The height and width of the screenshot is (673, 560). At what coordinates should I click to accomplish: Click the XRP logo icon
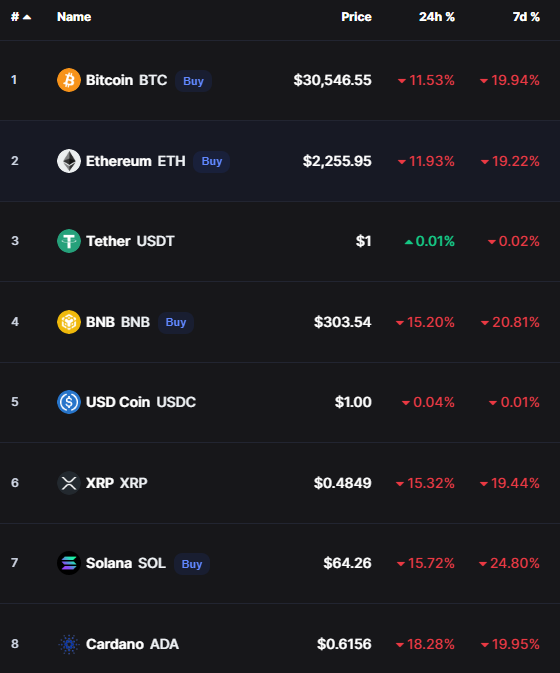tap(69, 483)
